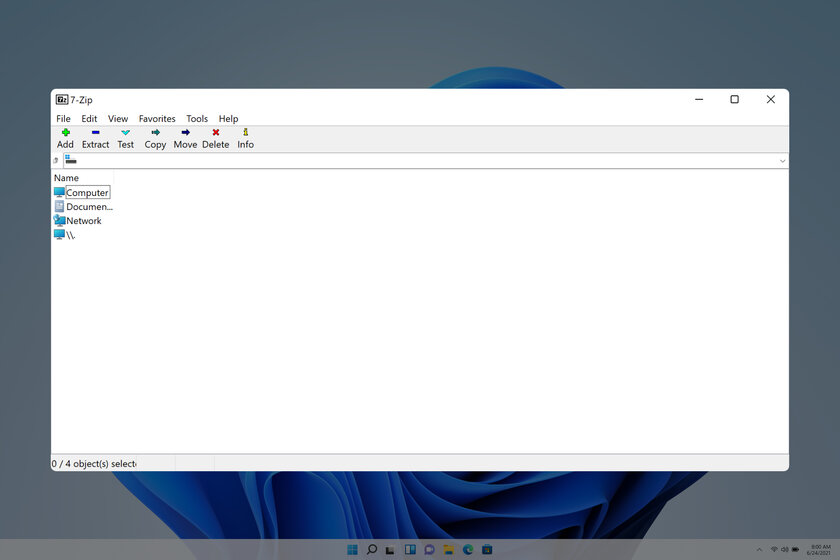Expand the address bar dropdown arrow
This screenshot has height=560, width=840.
(782, 161)
